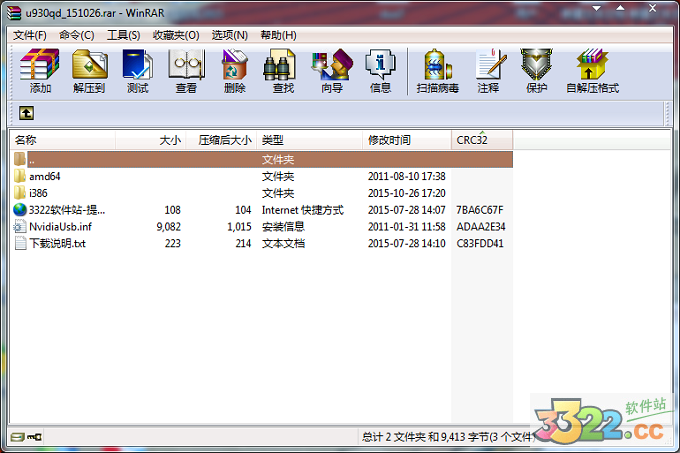
Task: Click the status bar drive icon
Action: pyautogui.click(x=17, y=437)
